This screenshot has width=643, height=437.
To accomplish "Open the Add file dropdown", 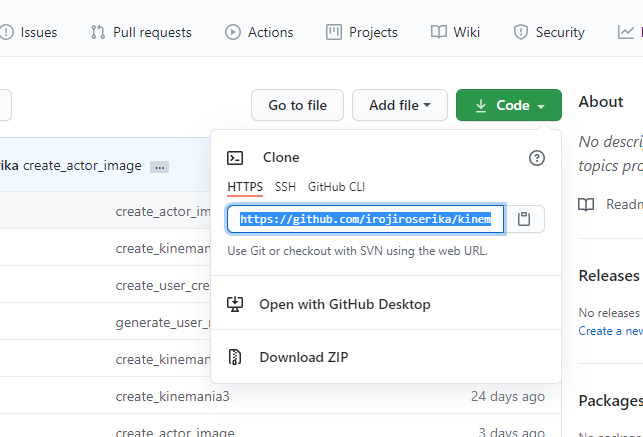I will (x=400, y=105).
